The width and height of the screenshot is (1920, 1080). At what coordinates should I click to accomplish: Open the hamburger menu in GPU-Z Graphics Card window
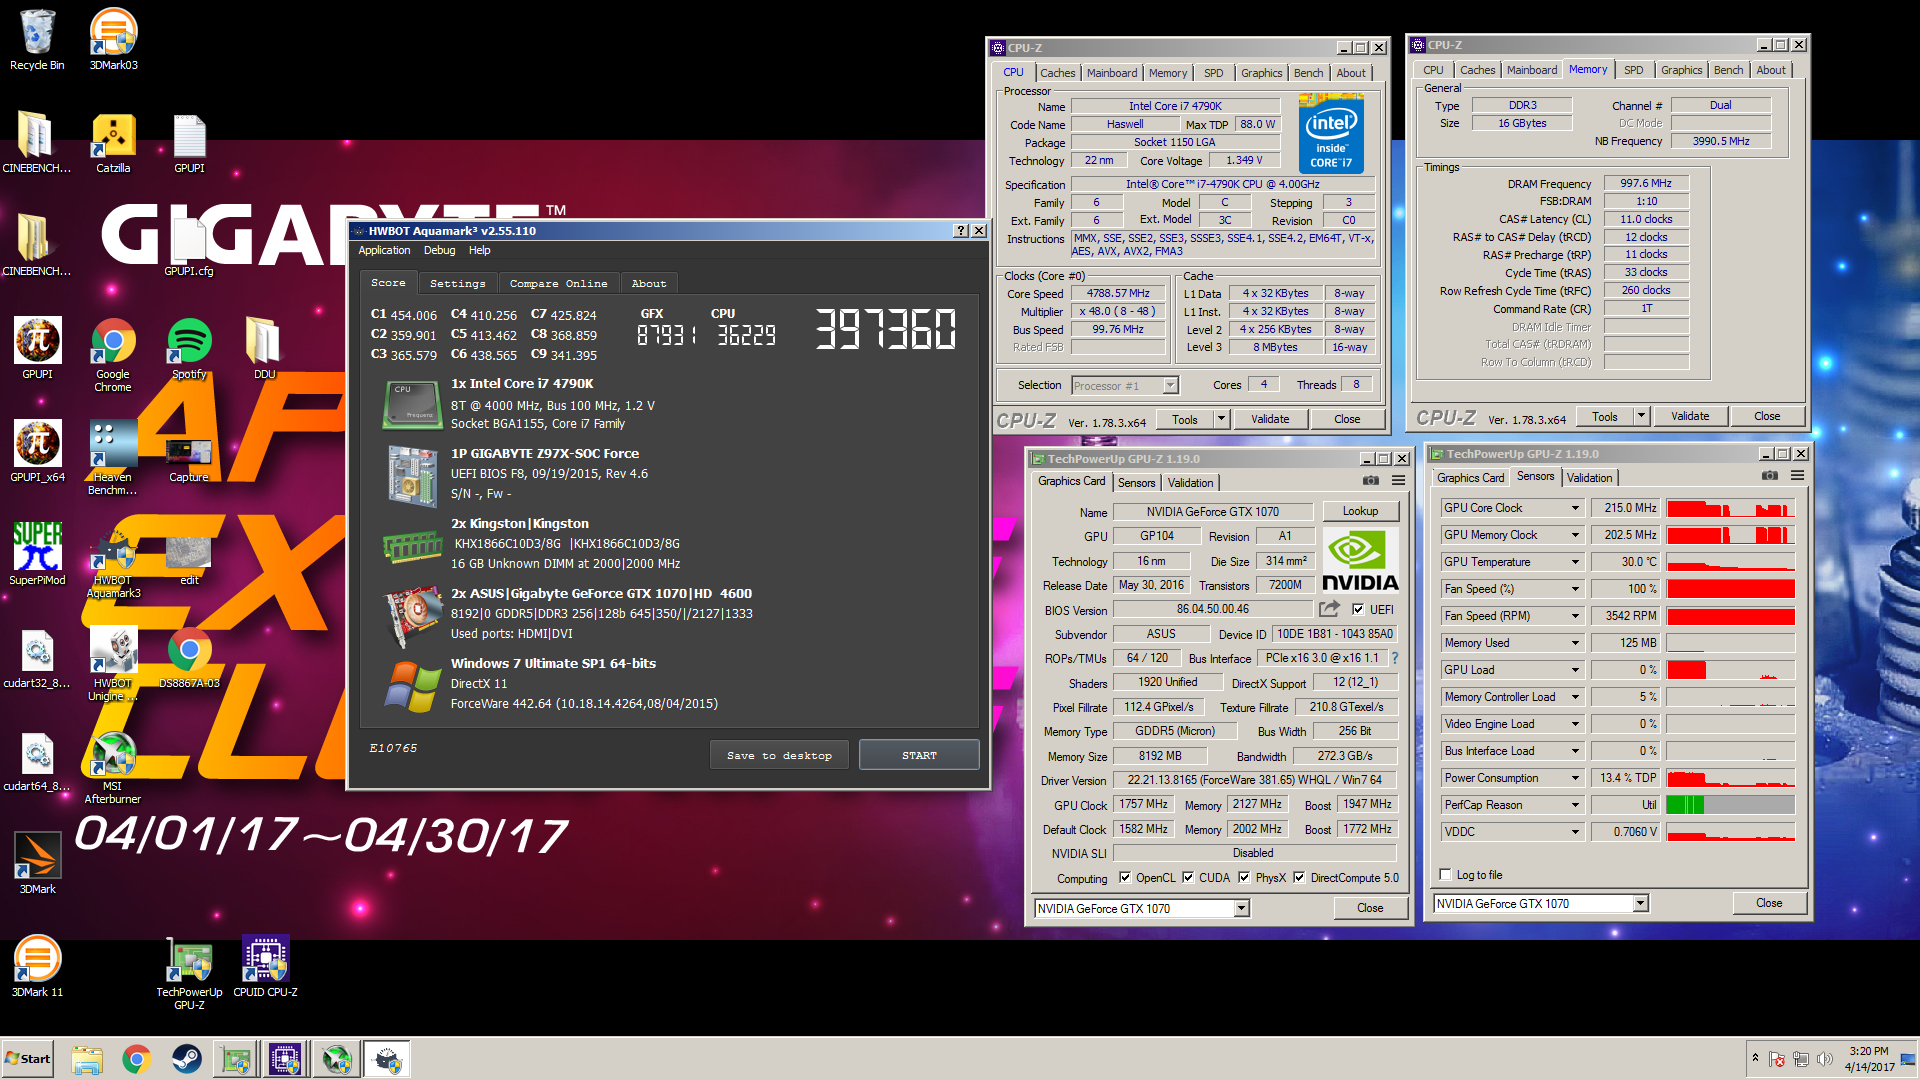[x=1398, y=481]
